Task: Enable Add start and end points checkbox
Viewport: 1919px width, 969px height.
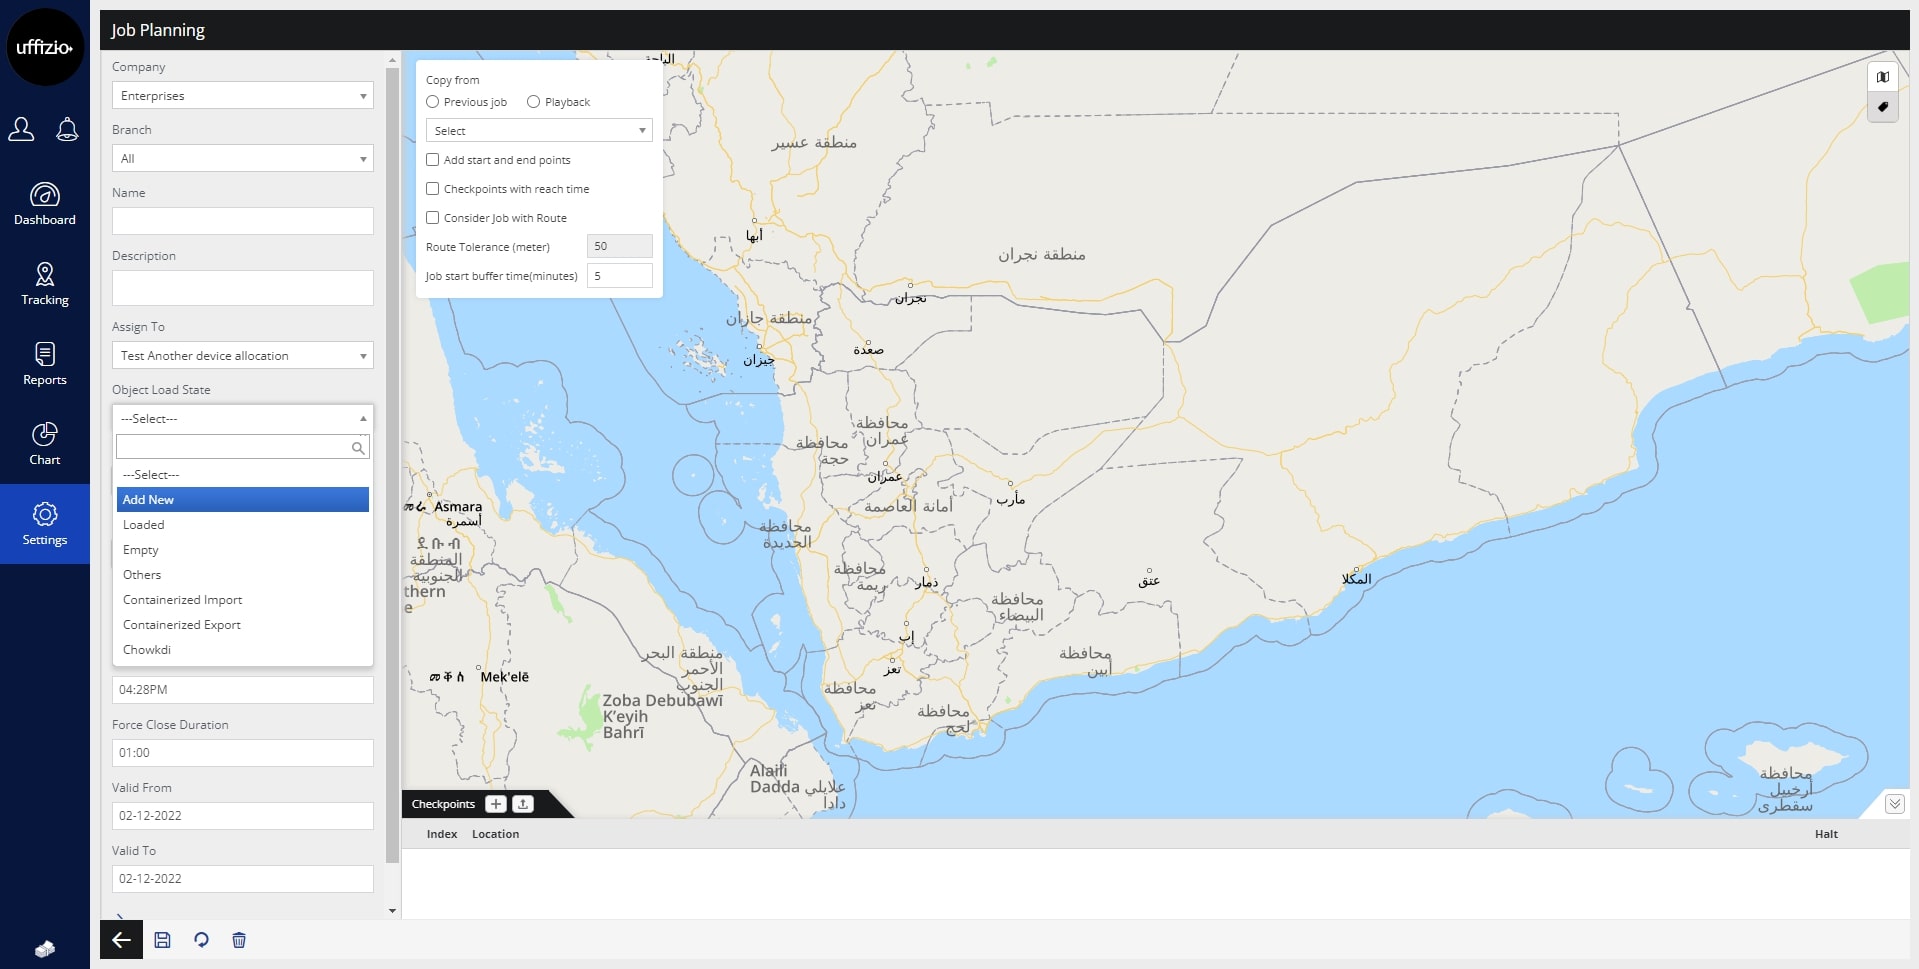Action: click(x=433, y=160)
